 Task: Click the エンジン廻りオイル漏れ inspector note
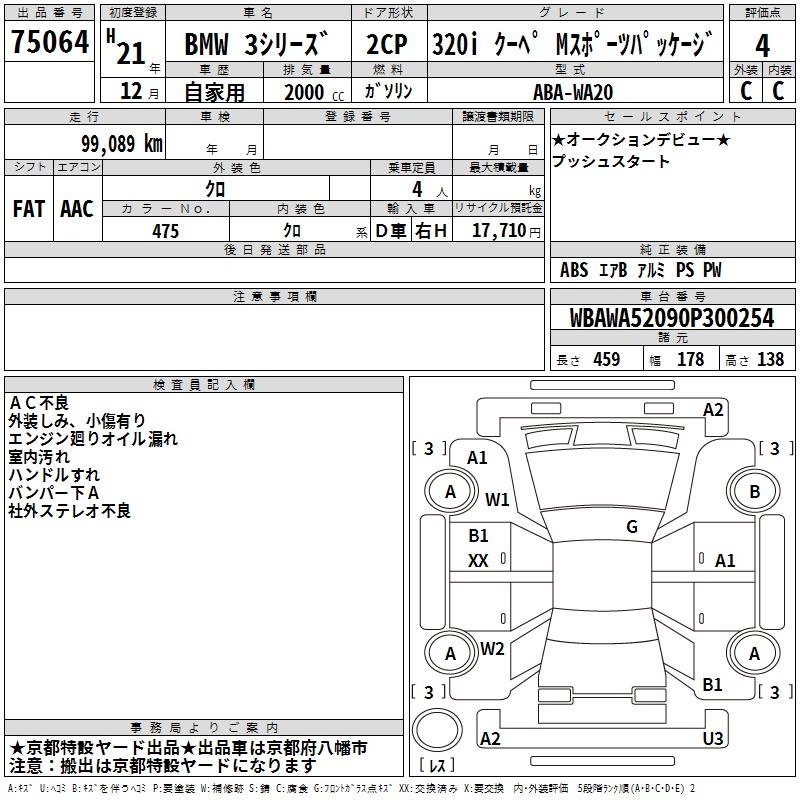(93, 438)
